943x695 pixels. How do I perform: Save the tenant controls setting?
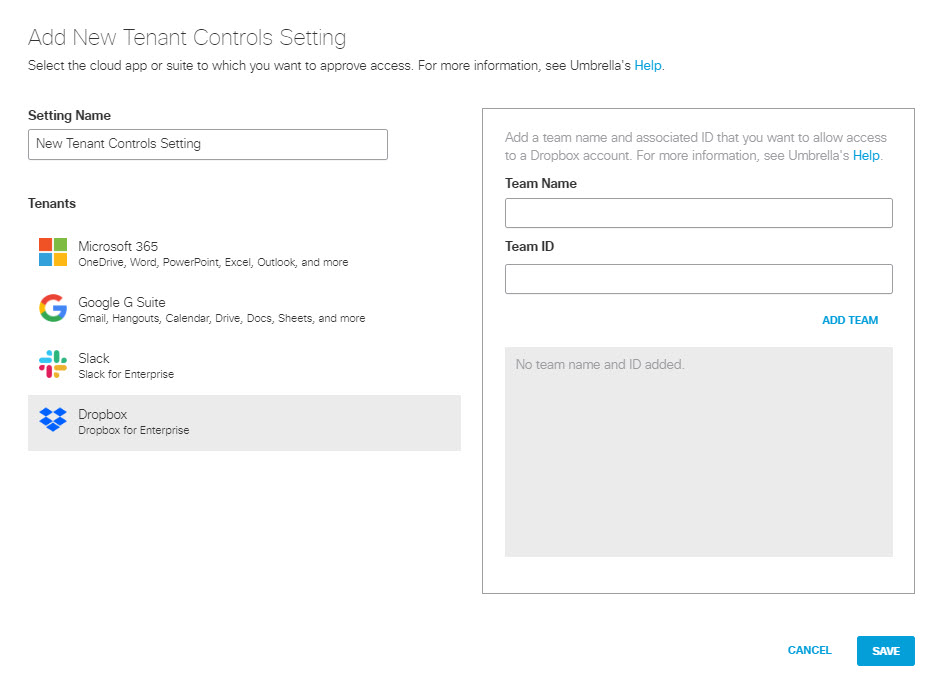(885, 651)
